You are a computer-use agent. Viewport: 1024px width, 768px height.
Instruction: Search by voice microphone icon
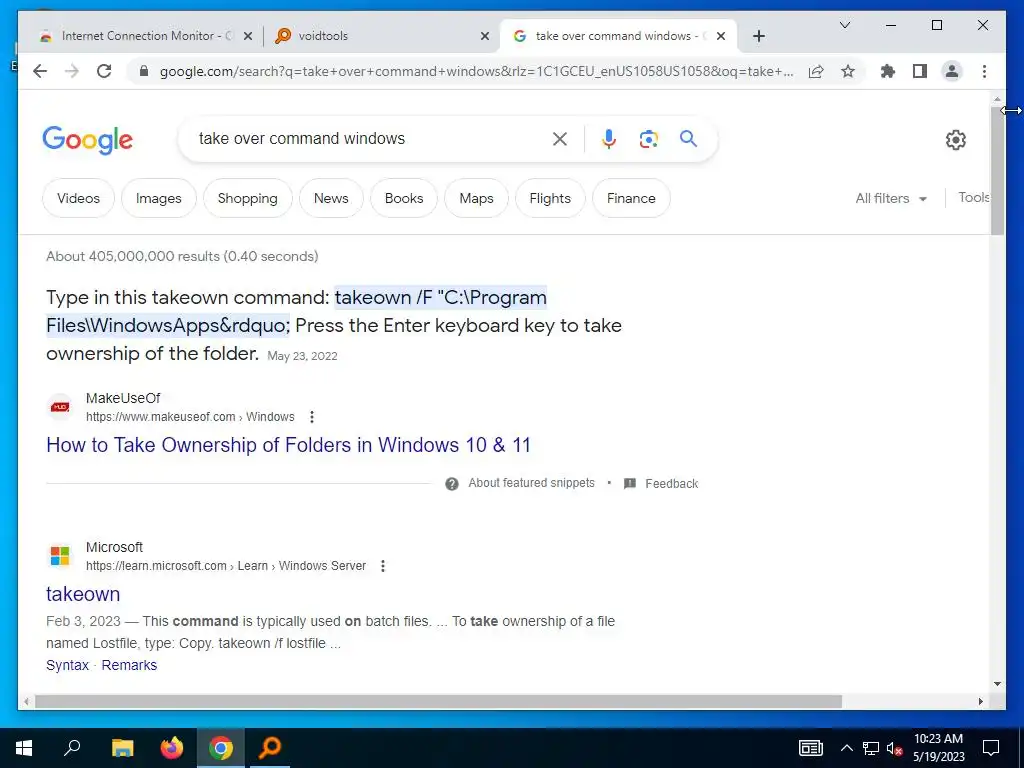(x=609, y=138)
